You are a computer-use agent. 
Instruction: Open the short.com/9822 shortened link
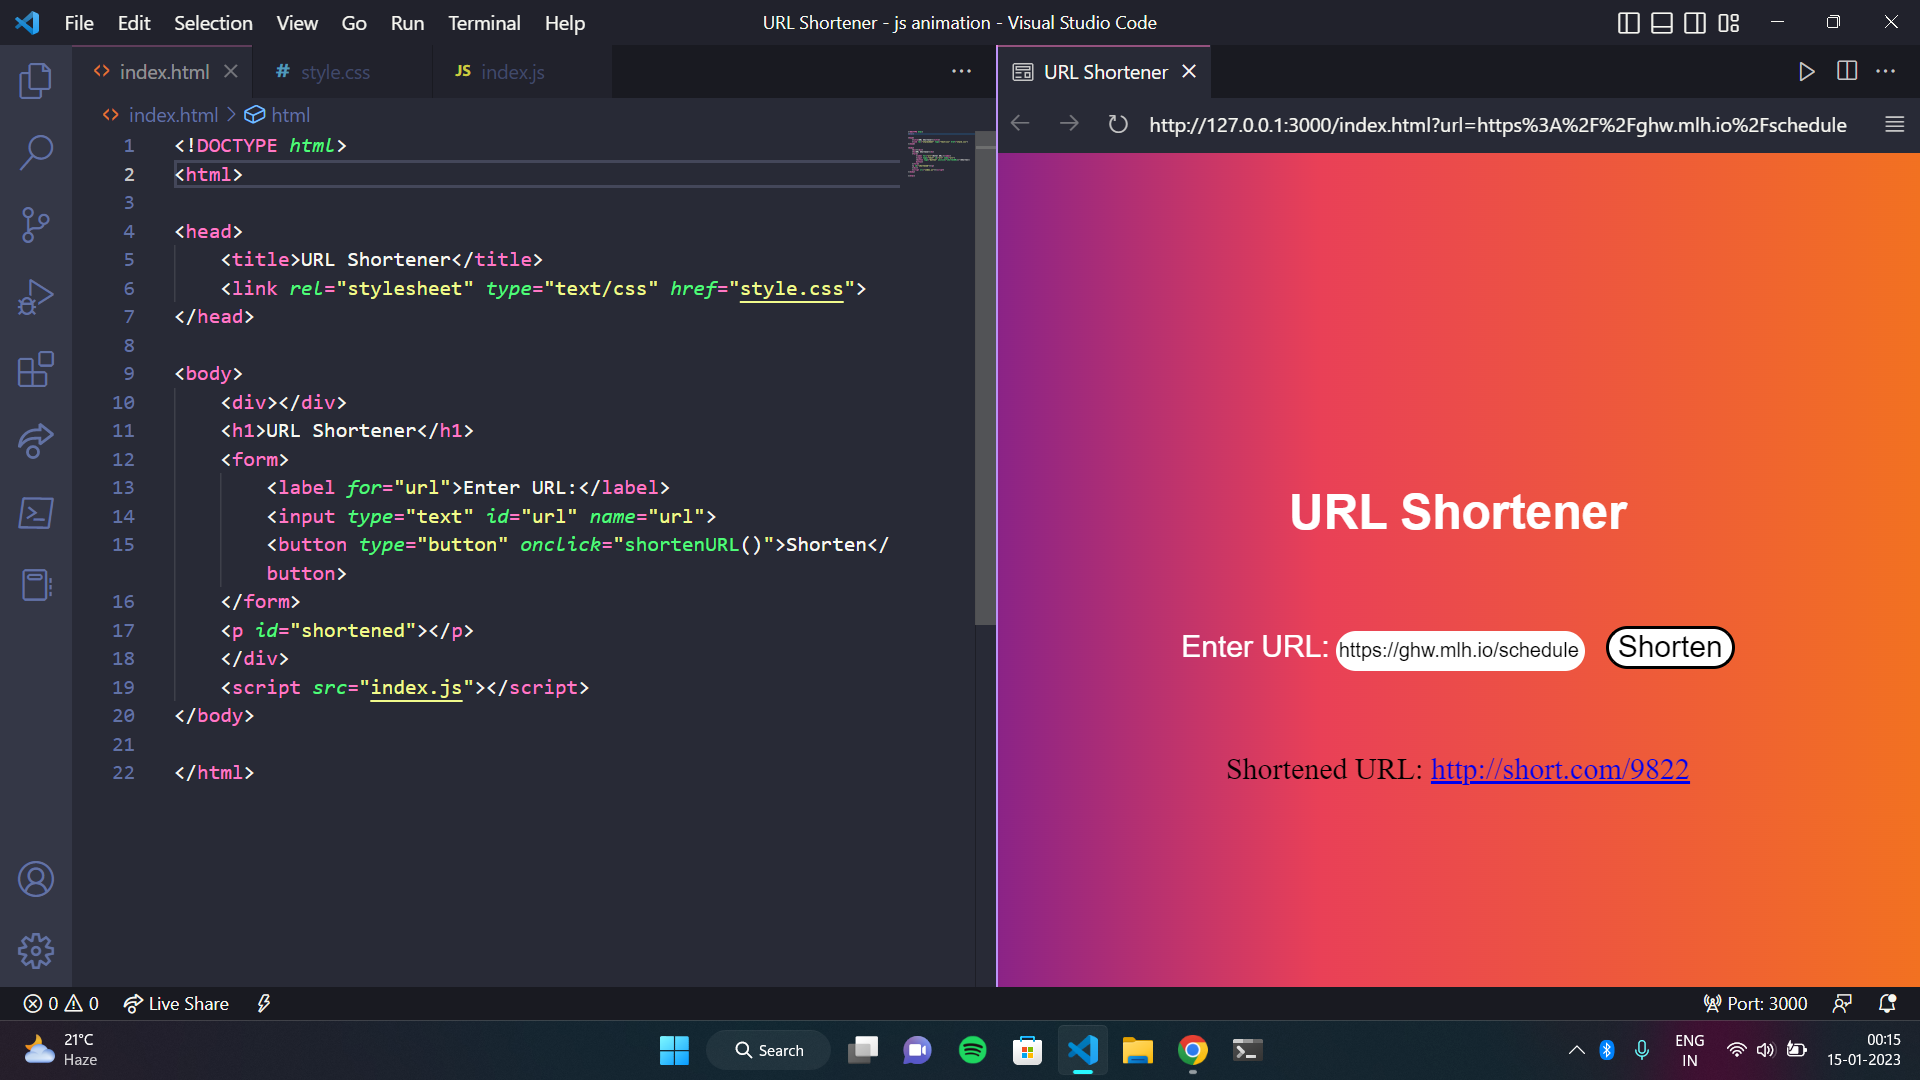[1559, 769]
